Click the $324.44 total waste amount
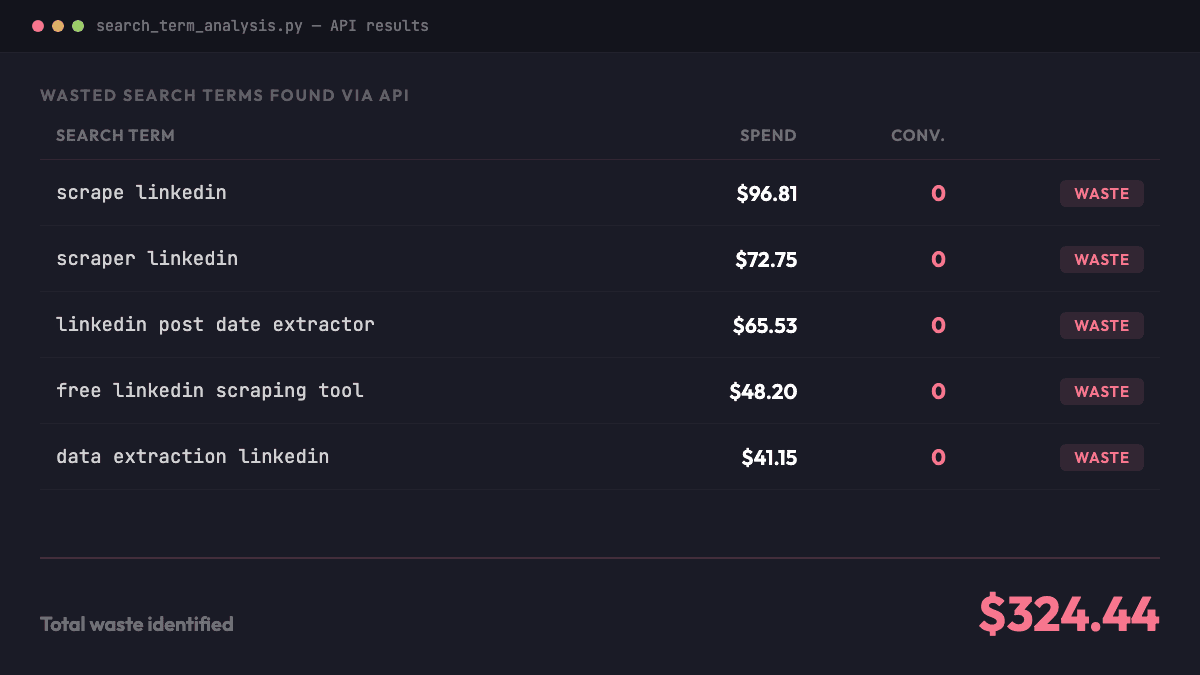Image resolution: width=1200 pixels, height=675 pixels. coord(1068,614)
